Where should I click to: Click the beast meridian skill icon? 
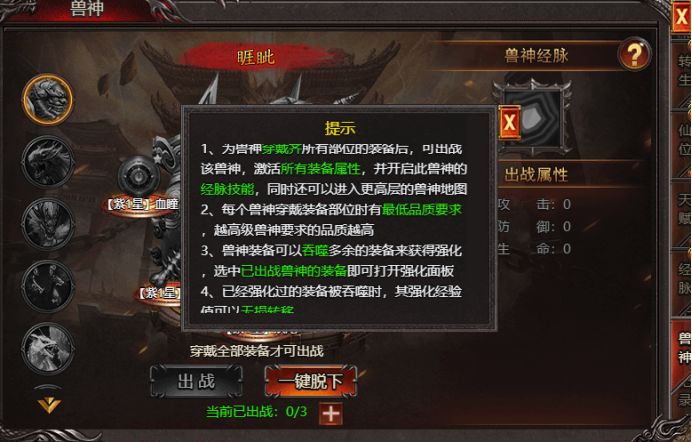point(534,116)
